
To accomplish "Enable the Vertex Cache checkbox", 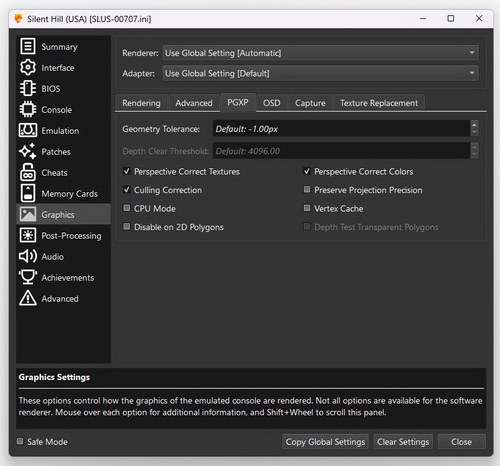I will (307, 208).
